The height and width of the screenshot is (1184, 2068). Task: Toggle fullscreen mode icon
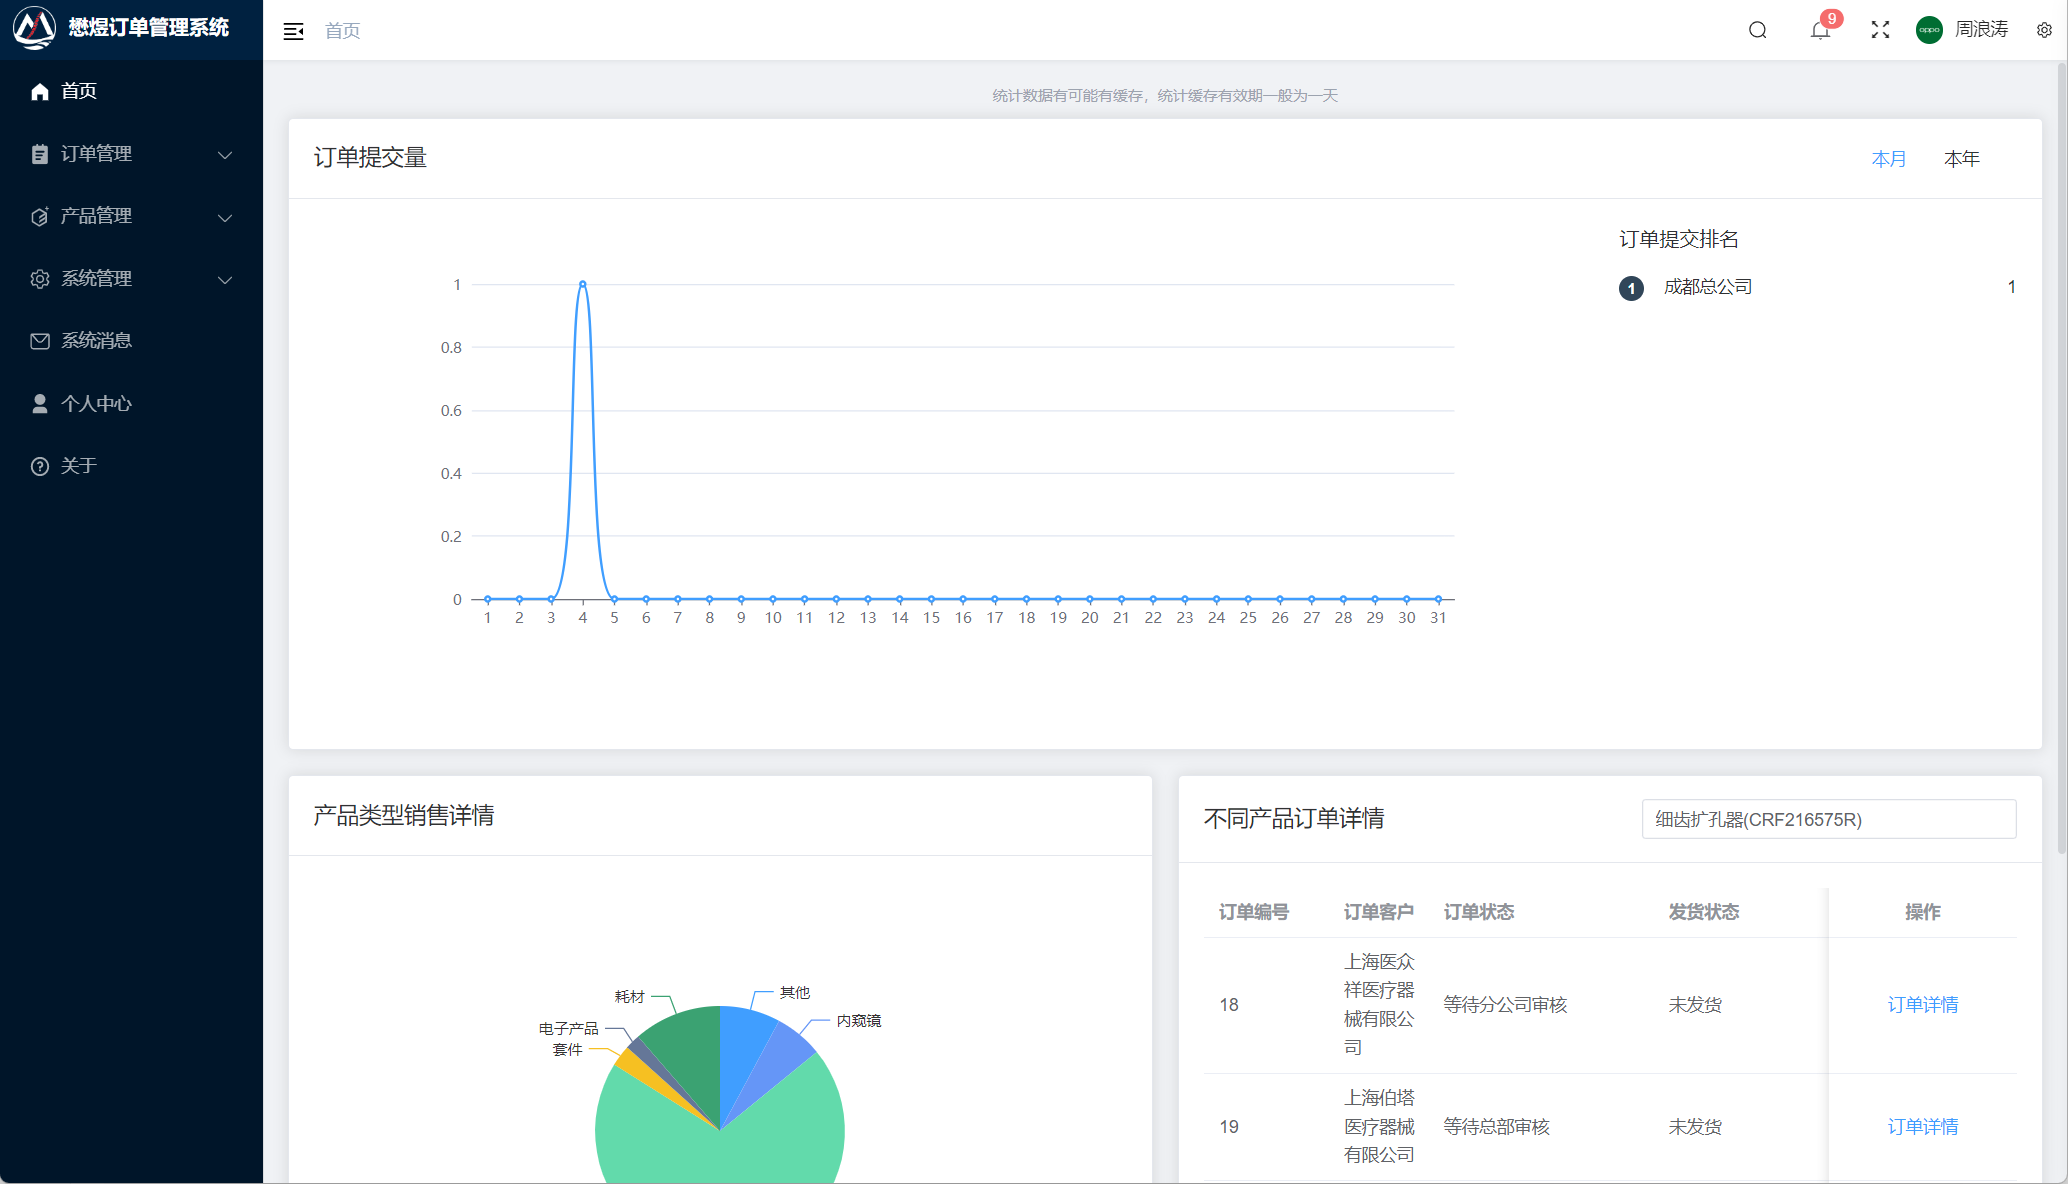click(x=1880, y=30)
